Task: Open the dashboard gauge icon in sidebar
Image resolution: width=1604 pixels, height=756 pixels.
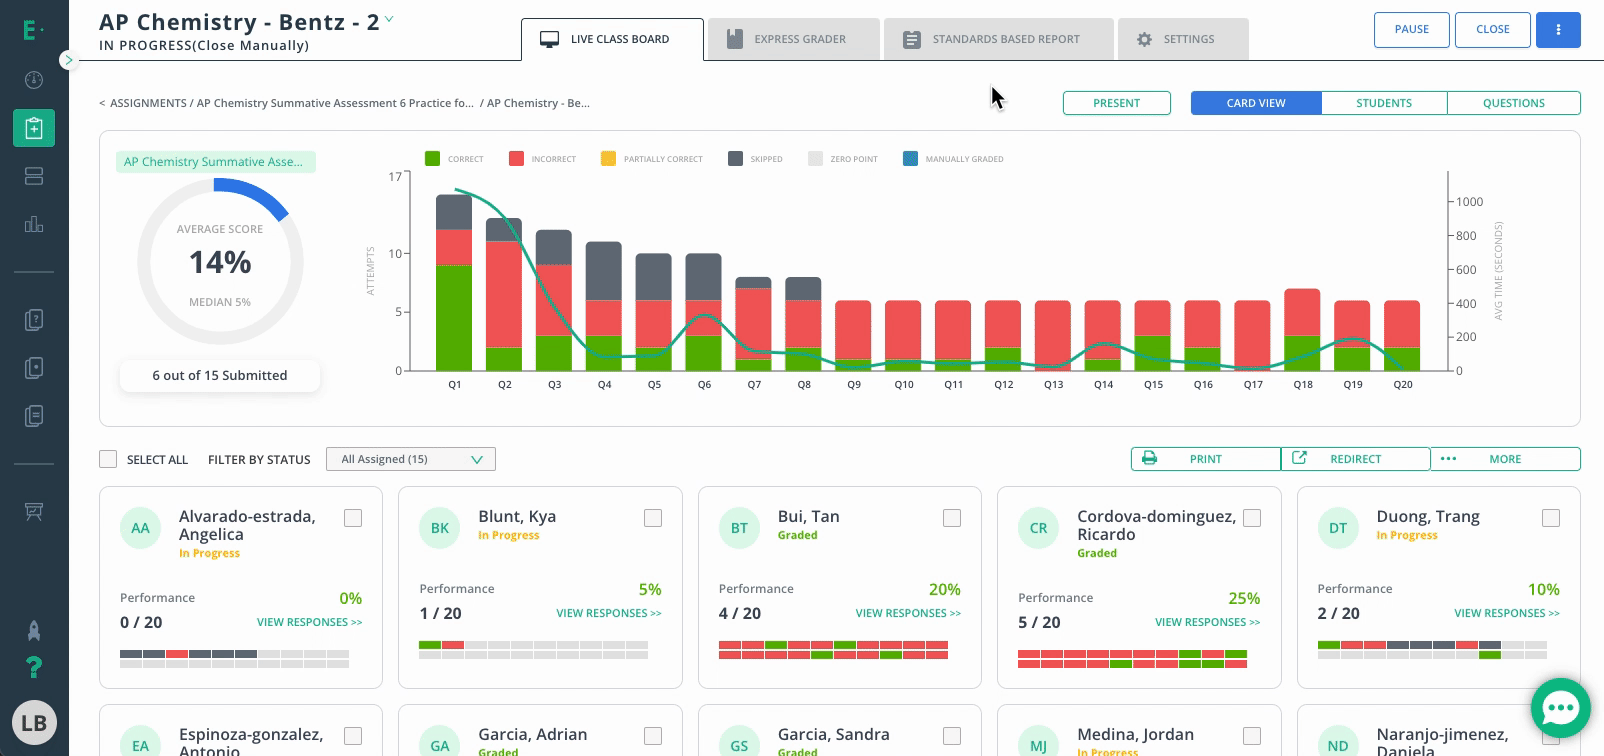Action: (x=34, y=80)
